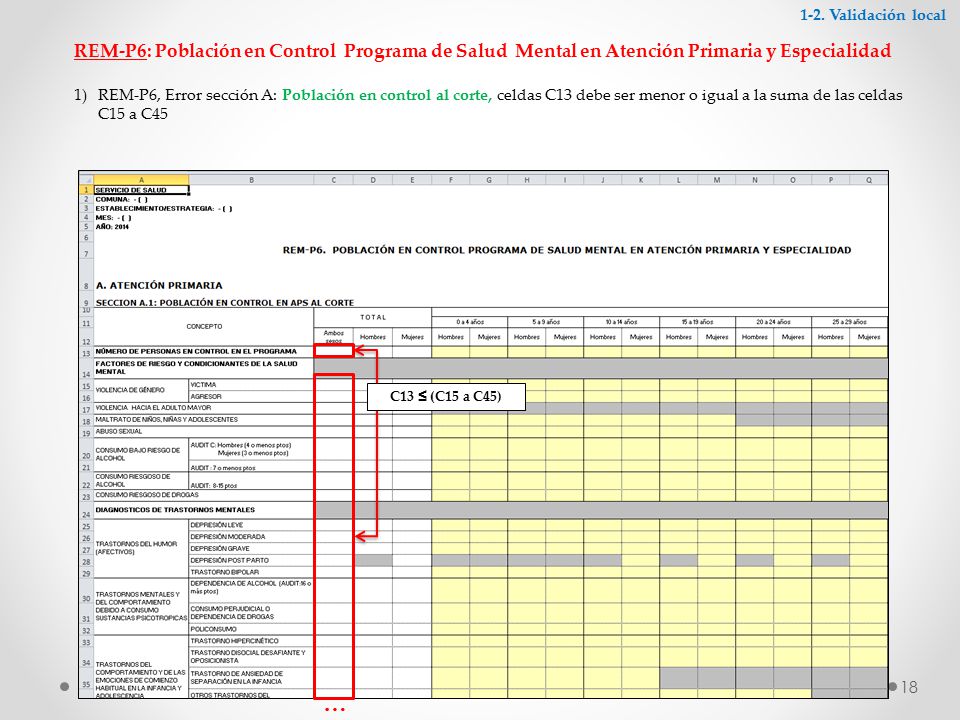Select the whole sheet via corner button
Screen dimensions: 960x720
(86, 180)
